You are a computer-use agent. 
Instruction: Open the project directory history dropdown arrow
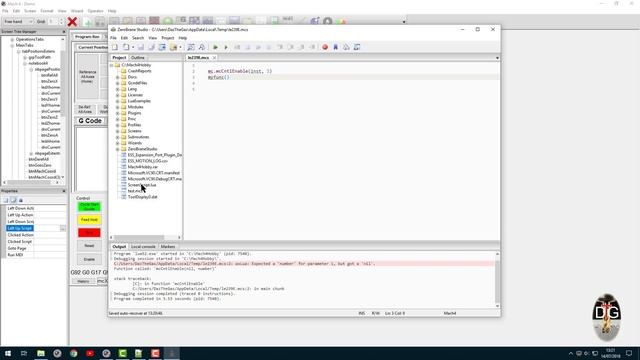pyautogui.click(x=180, y=47)
